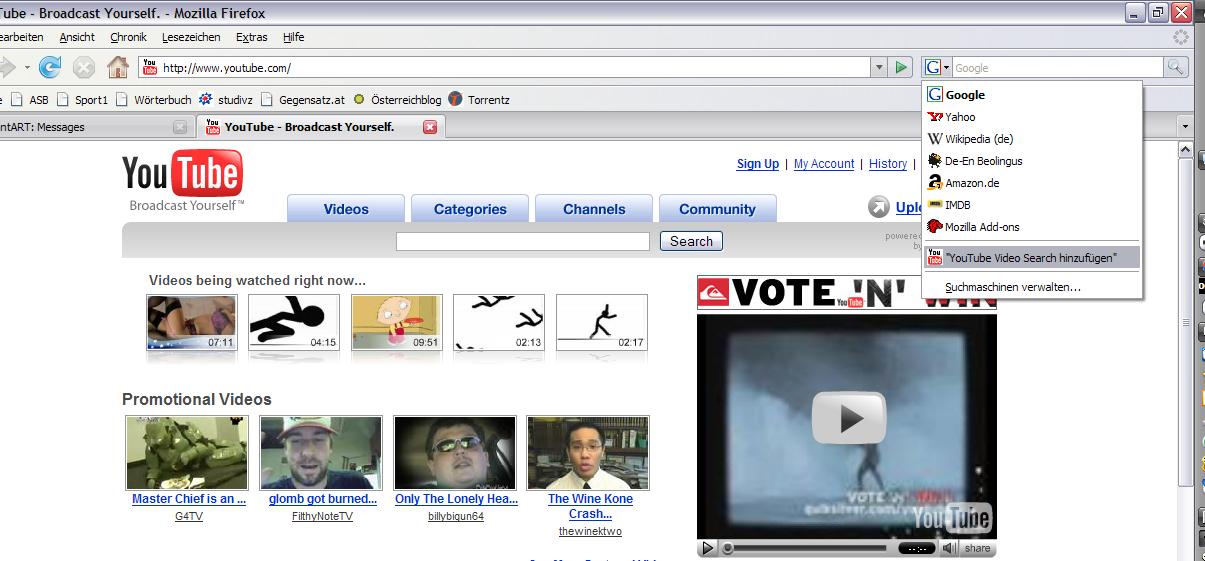Image resolution: width=1205 pixels, height=561 pixels.
Task: Open the address bar history dropdown arrow
Action: pyautogui.click(x=879, y=67)
